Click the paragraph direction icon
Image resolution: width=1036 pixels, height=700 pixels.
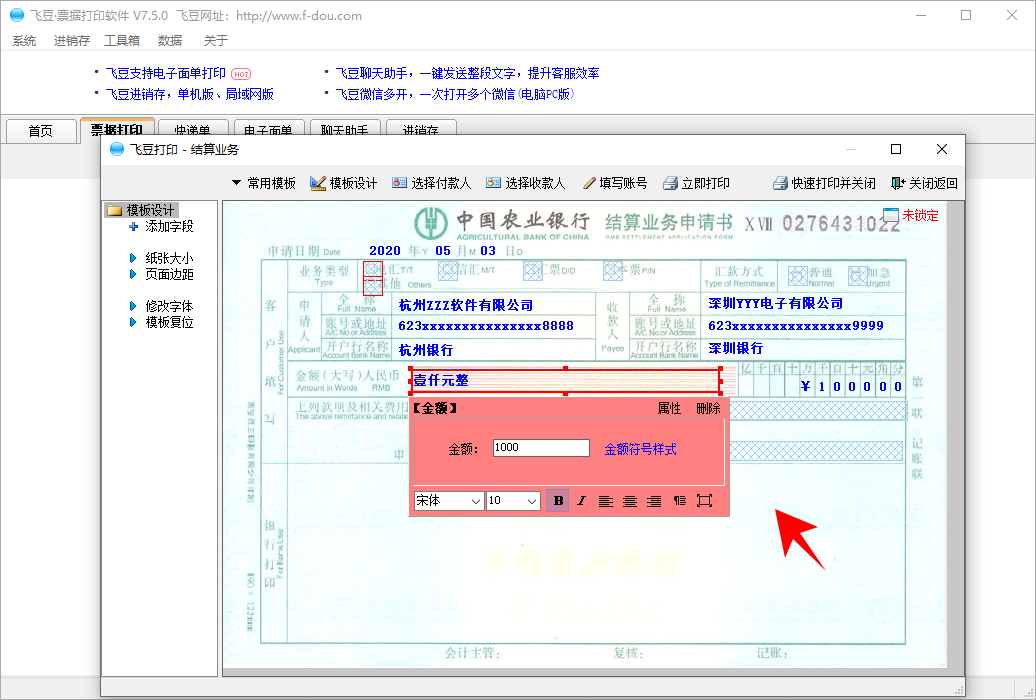(x=679, y=501)
